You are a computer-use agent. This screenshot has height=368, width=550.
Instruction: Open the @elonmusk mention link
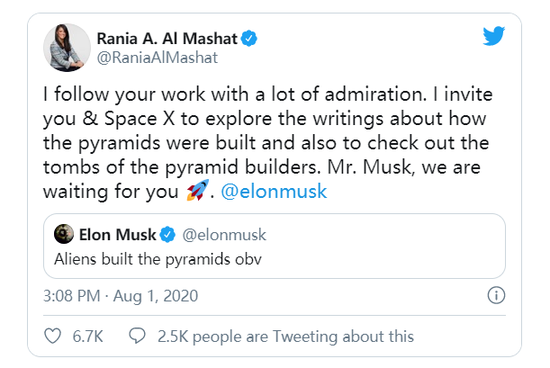pos(274,192)
